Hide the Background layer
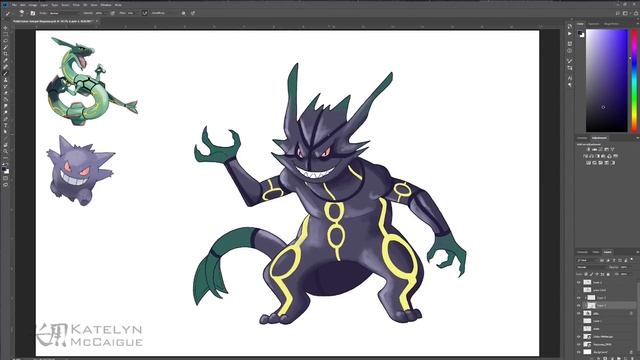640x360 pixels. (x=579, y=352)
